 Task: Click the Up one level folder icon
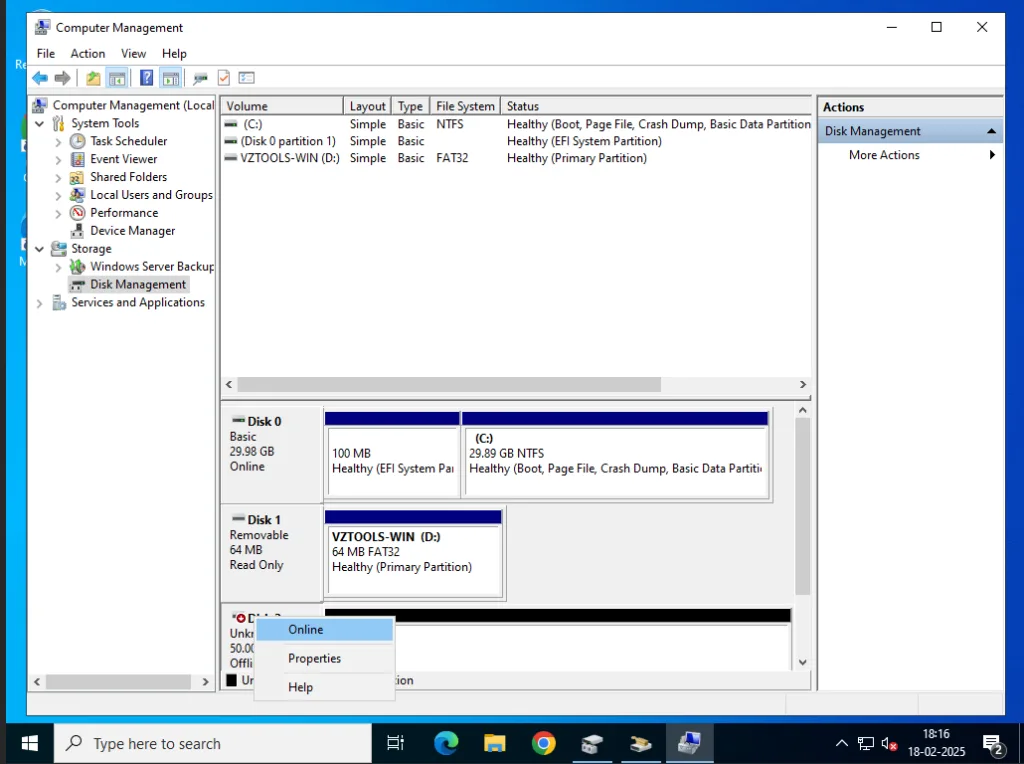[x=93, y=78]
